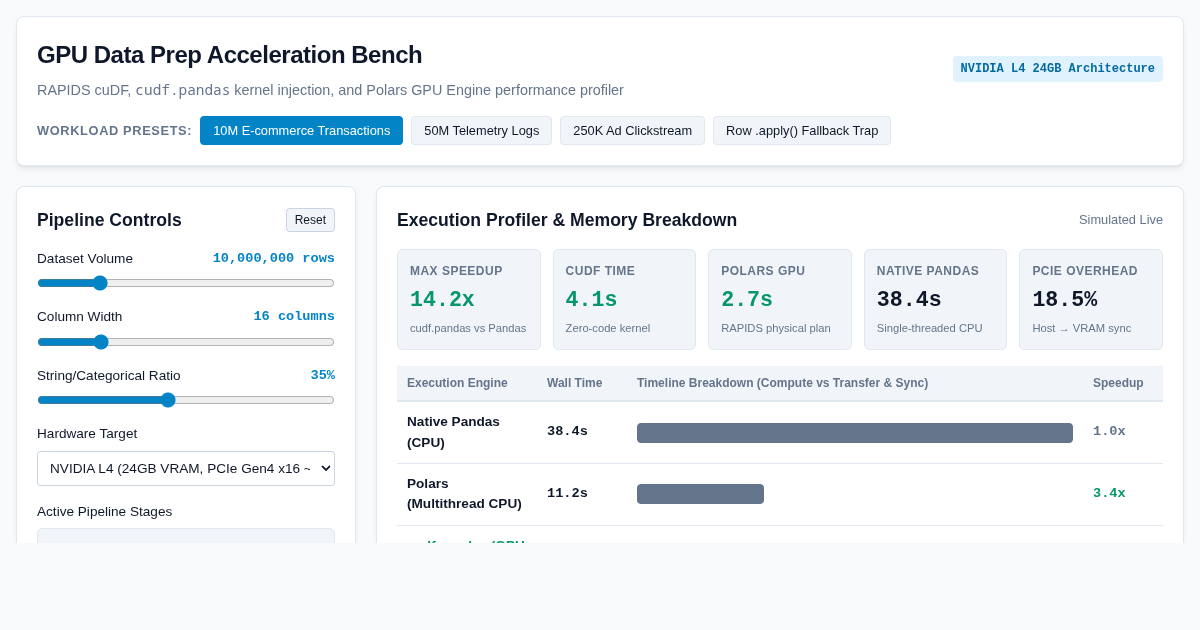Click the 16 columns value

294,316
